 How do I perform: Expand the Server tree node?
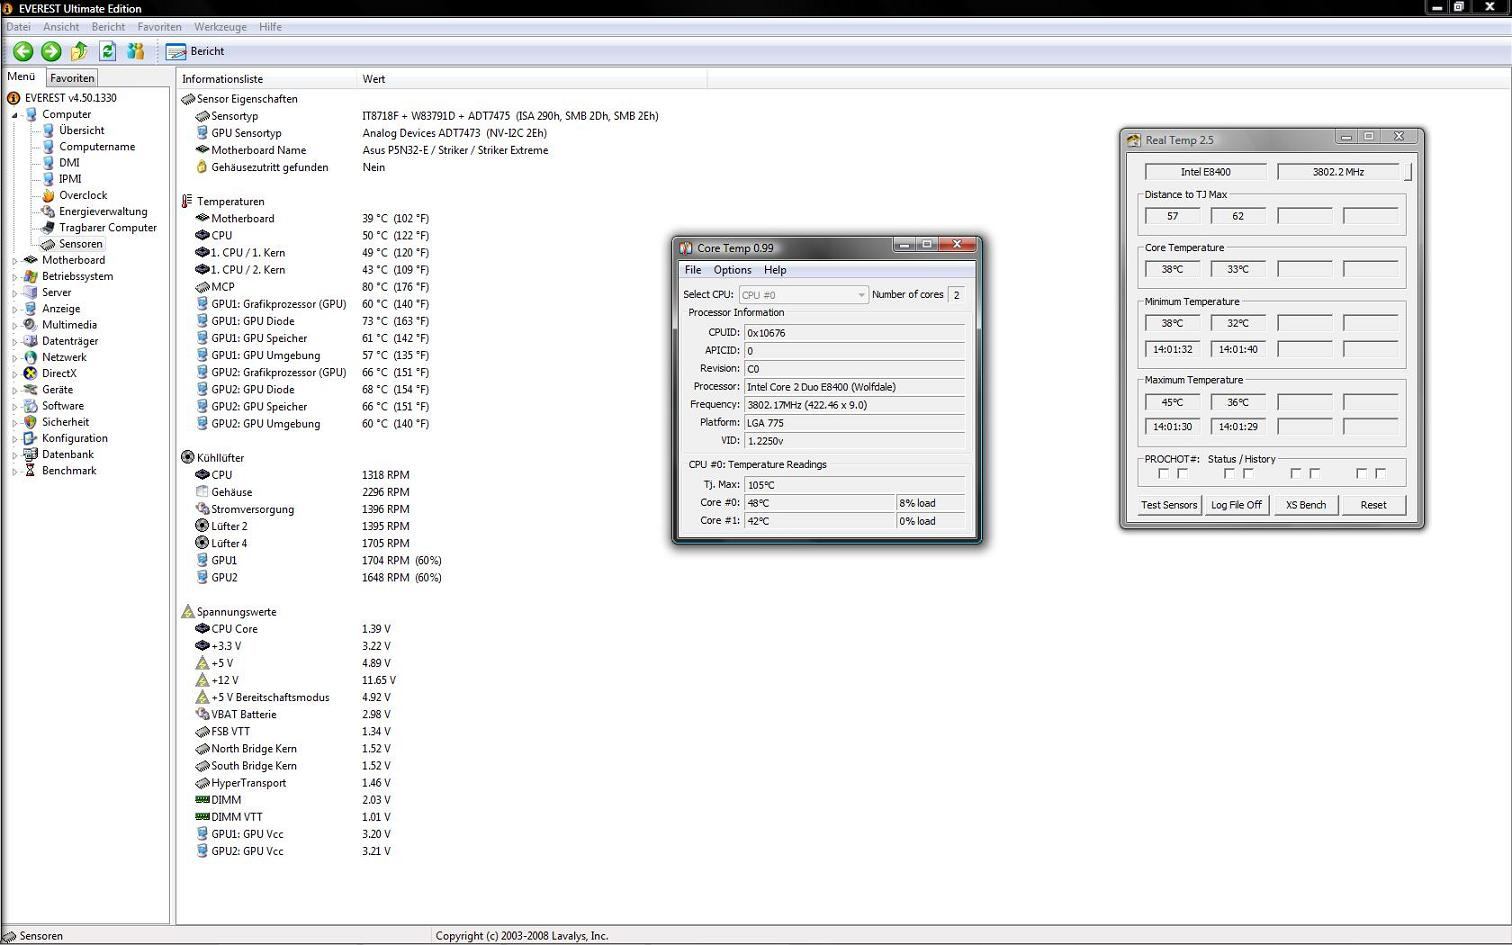point(15,293)
